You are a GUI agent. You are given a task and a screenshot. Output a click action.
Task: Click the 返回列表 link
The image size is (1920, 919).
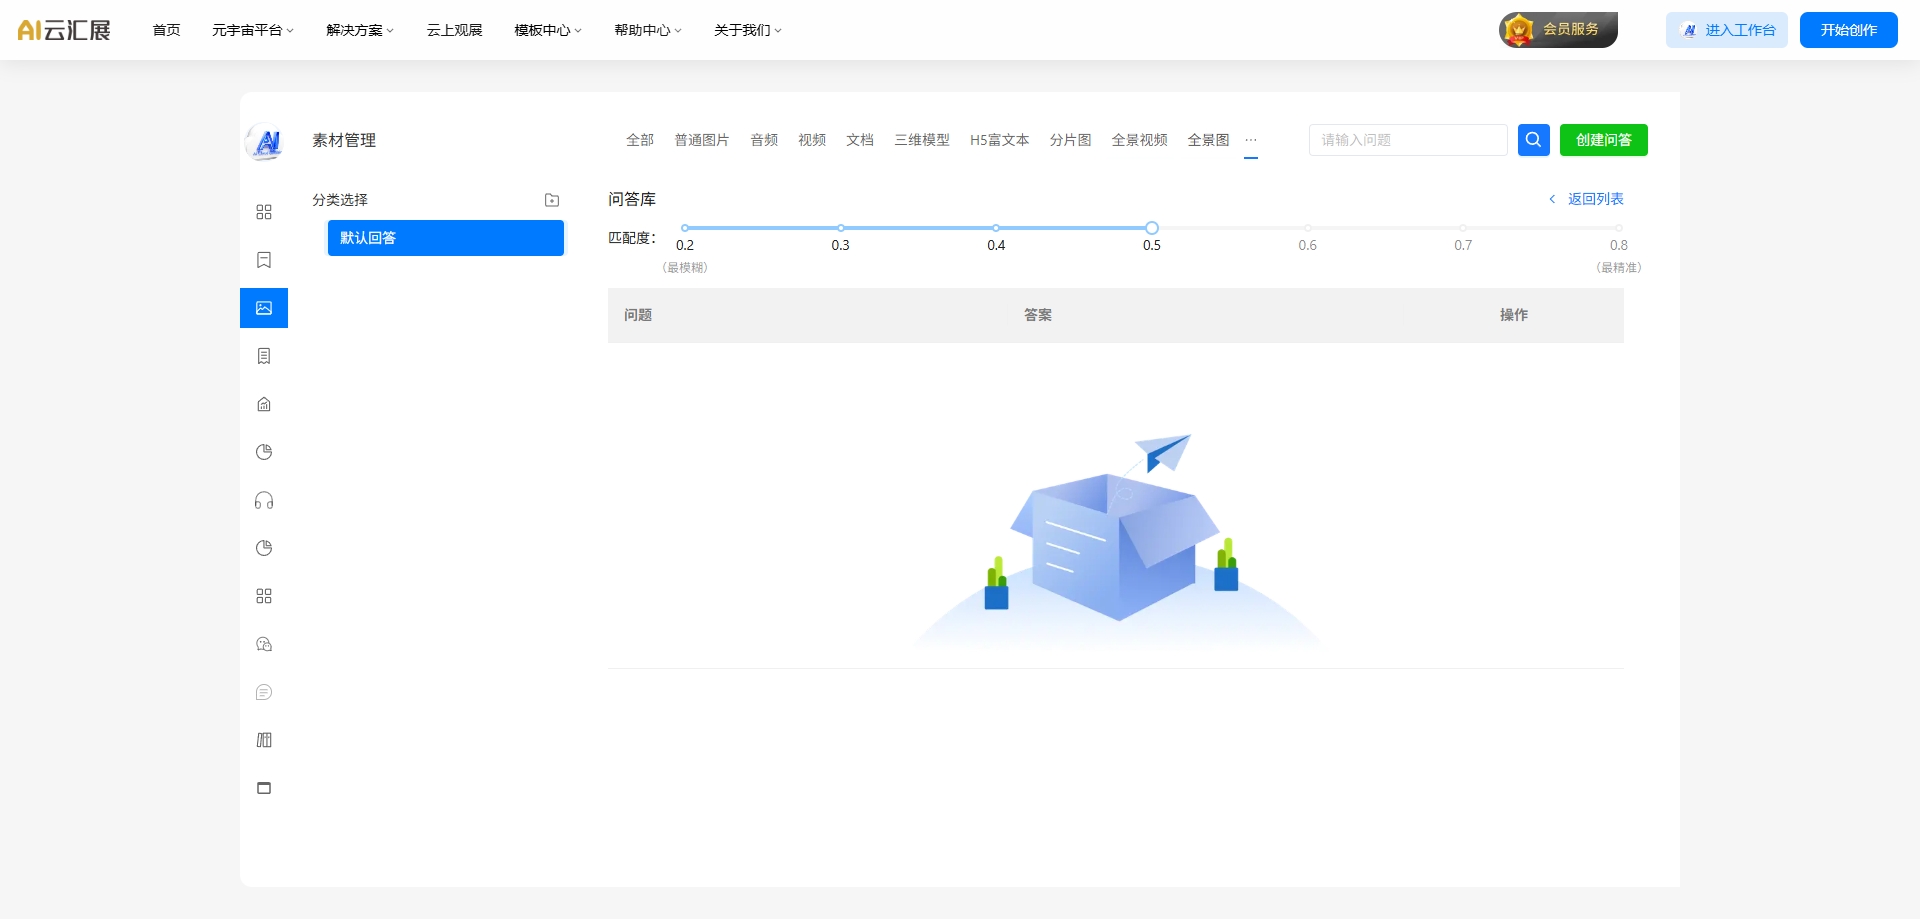pyautogui.click(x=1594, y=199)
